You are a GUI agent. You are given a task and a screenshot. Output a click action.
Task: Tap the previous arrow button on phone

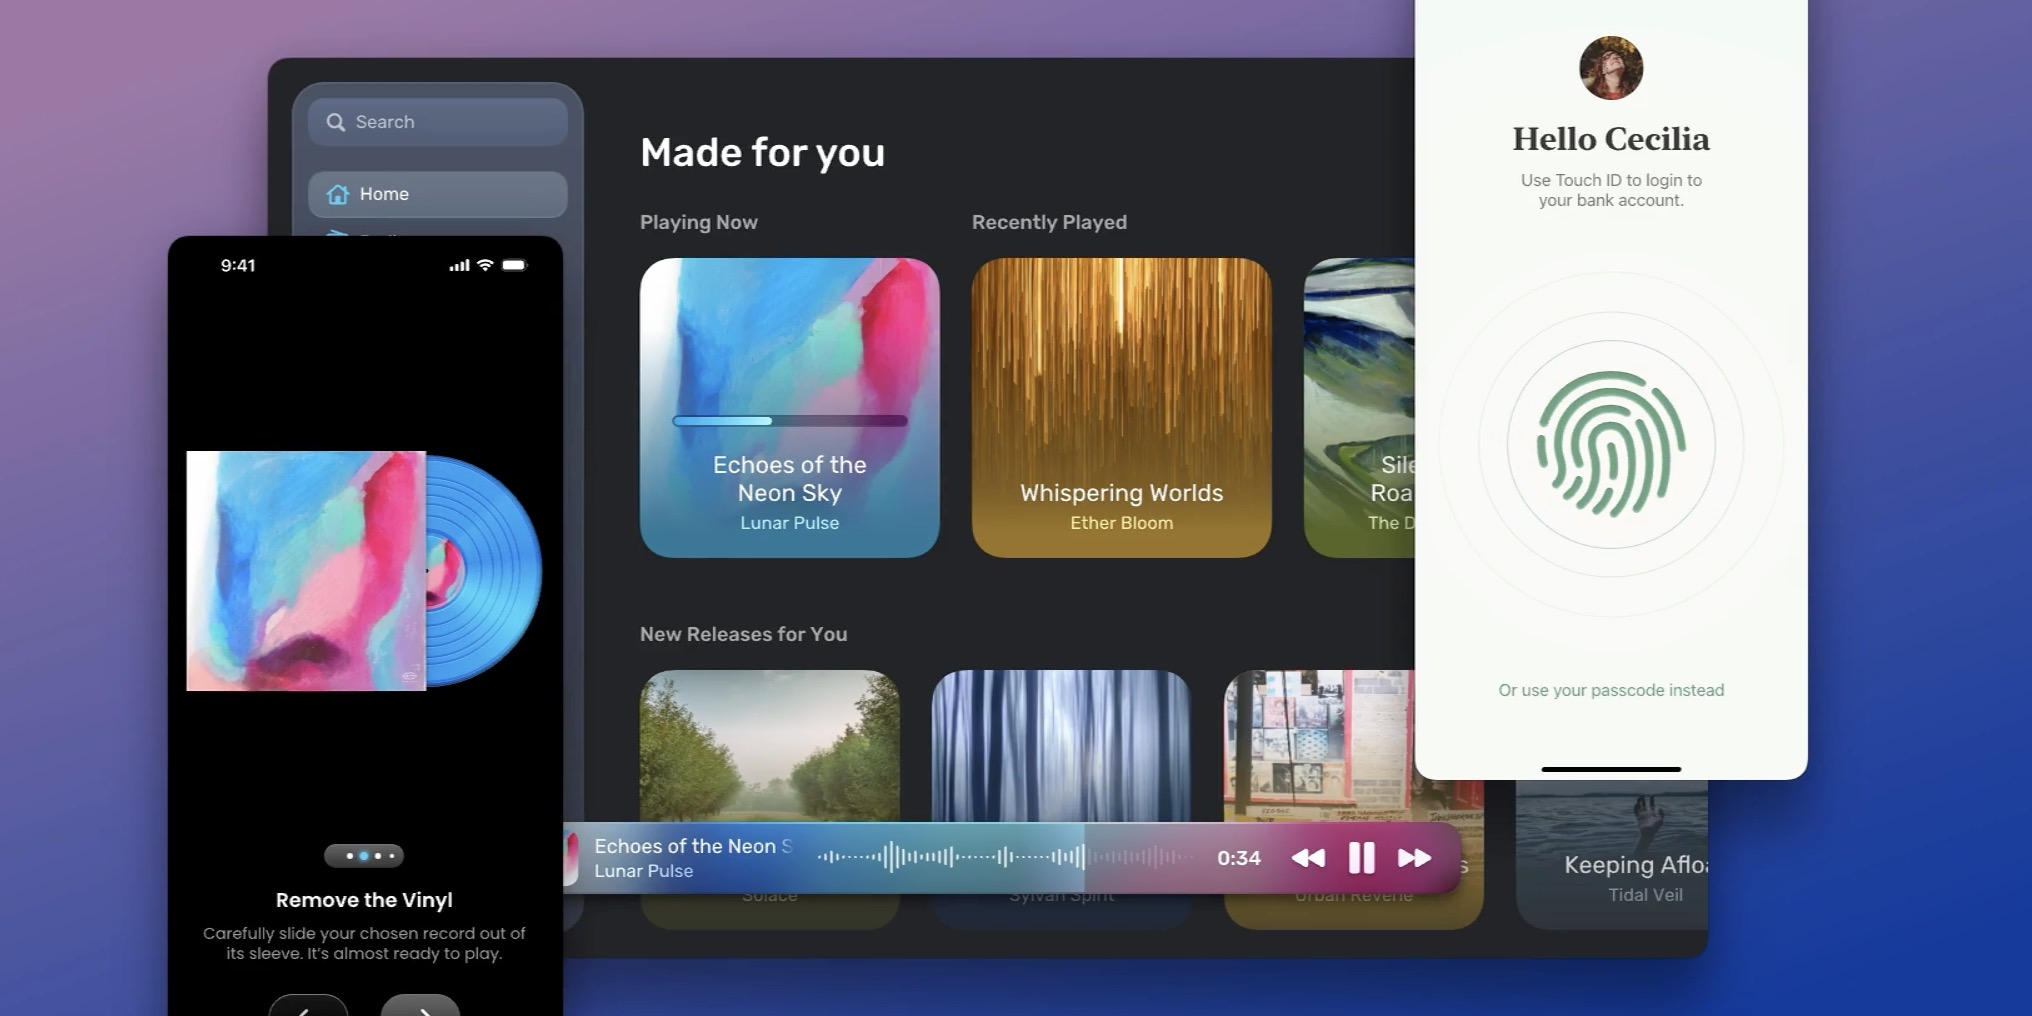coord(308,1007)
